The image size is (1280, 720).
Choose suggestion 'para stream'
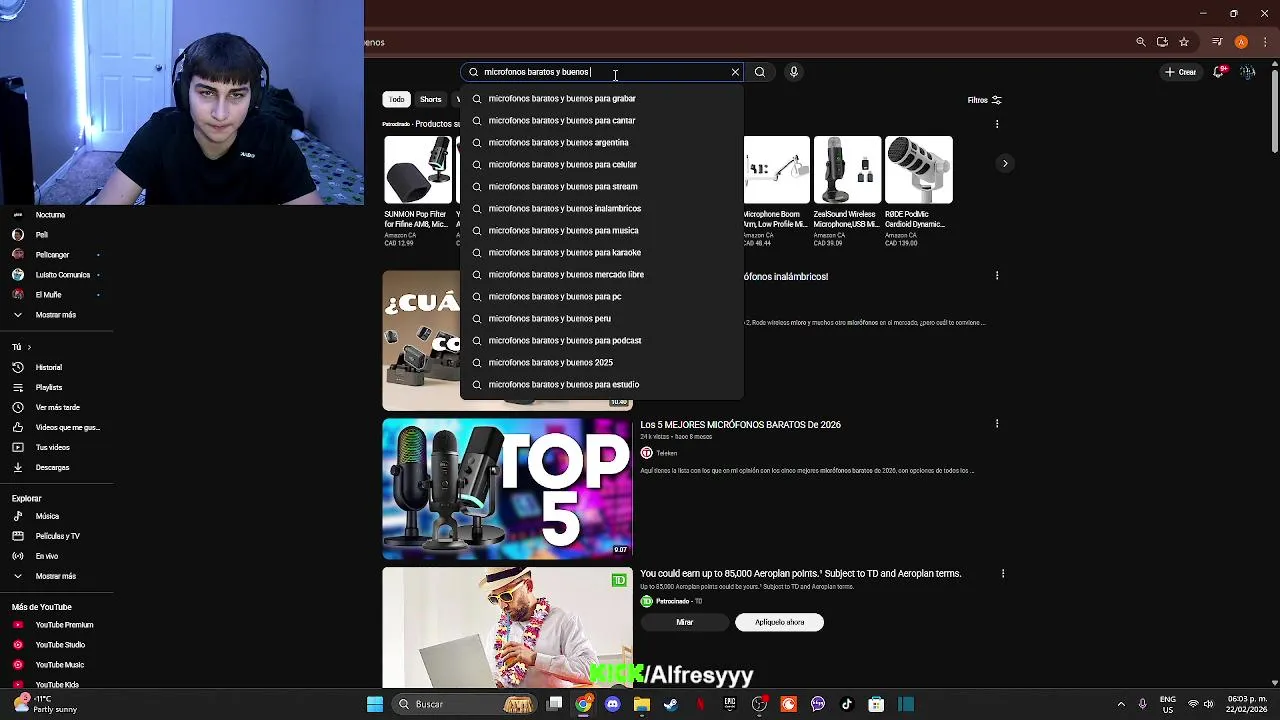tap(601, 186)
